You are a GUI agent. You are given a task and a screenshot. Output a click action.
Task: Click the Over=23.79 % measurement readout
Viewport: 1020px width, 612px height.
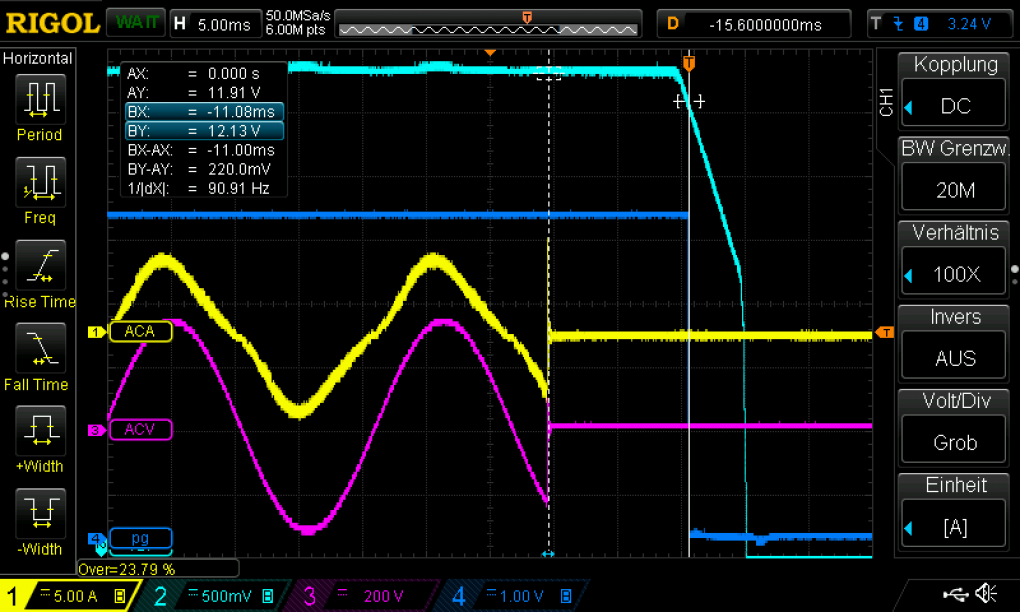127,569
